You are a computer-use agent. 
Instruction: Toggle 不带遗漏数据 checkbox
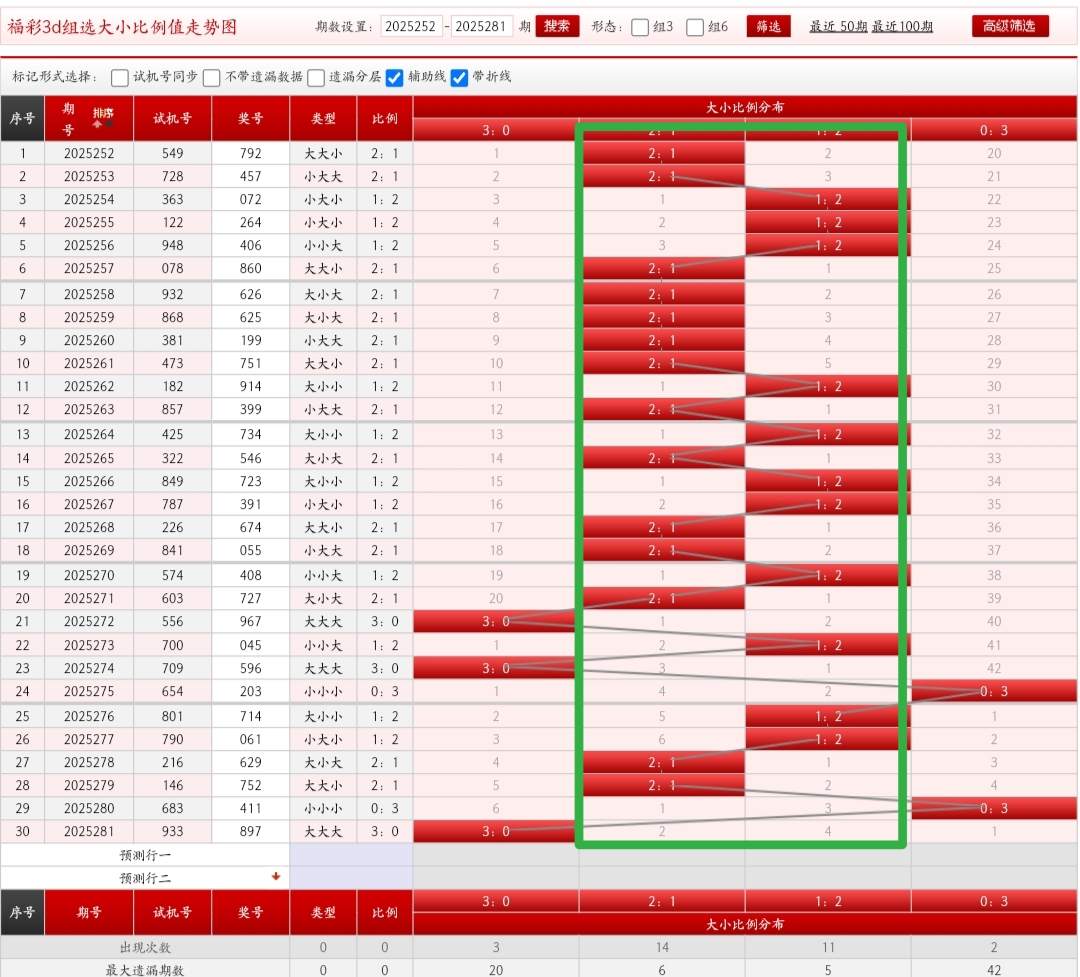pos(212,77)
